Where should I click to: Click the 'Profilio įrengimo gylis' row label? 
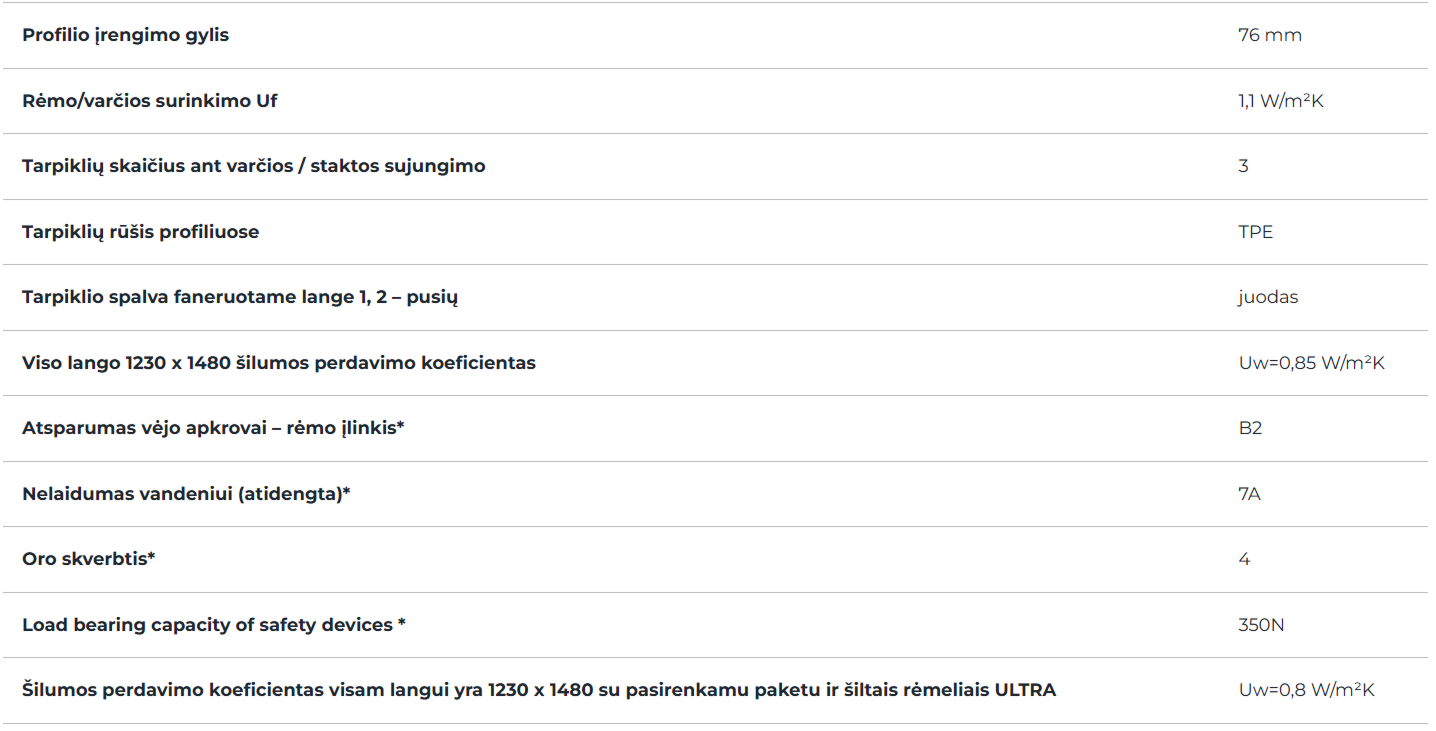125,35
